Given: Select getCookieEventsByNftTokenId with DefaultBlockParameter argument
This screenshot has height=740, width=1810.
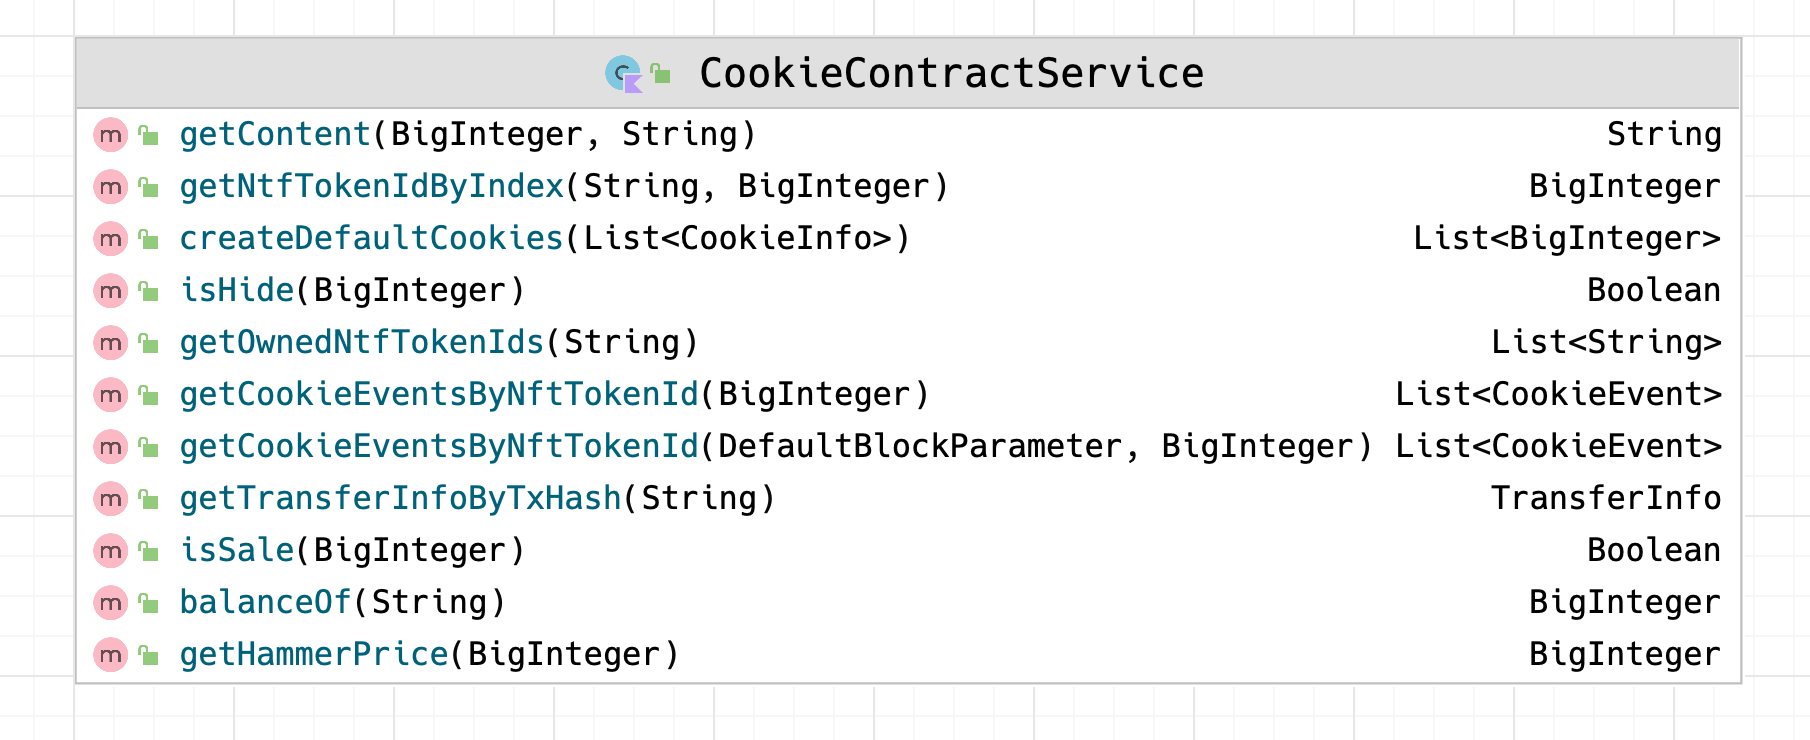Looking at the screenshot, I should (x=776, y=446).
